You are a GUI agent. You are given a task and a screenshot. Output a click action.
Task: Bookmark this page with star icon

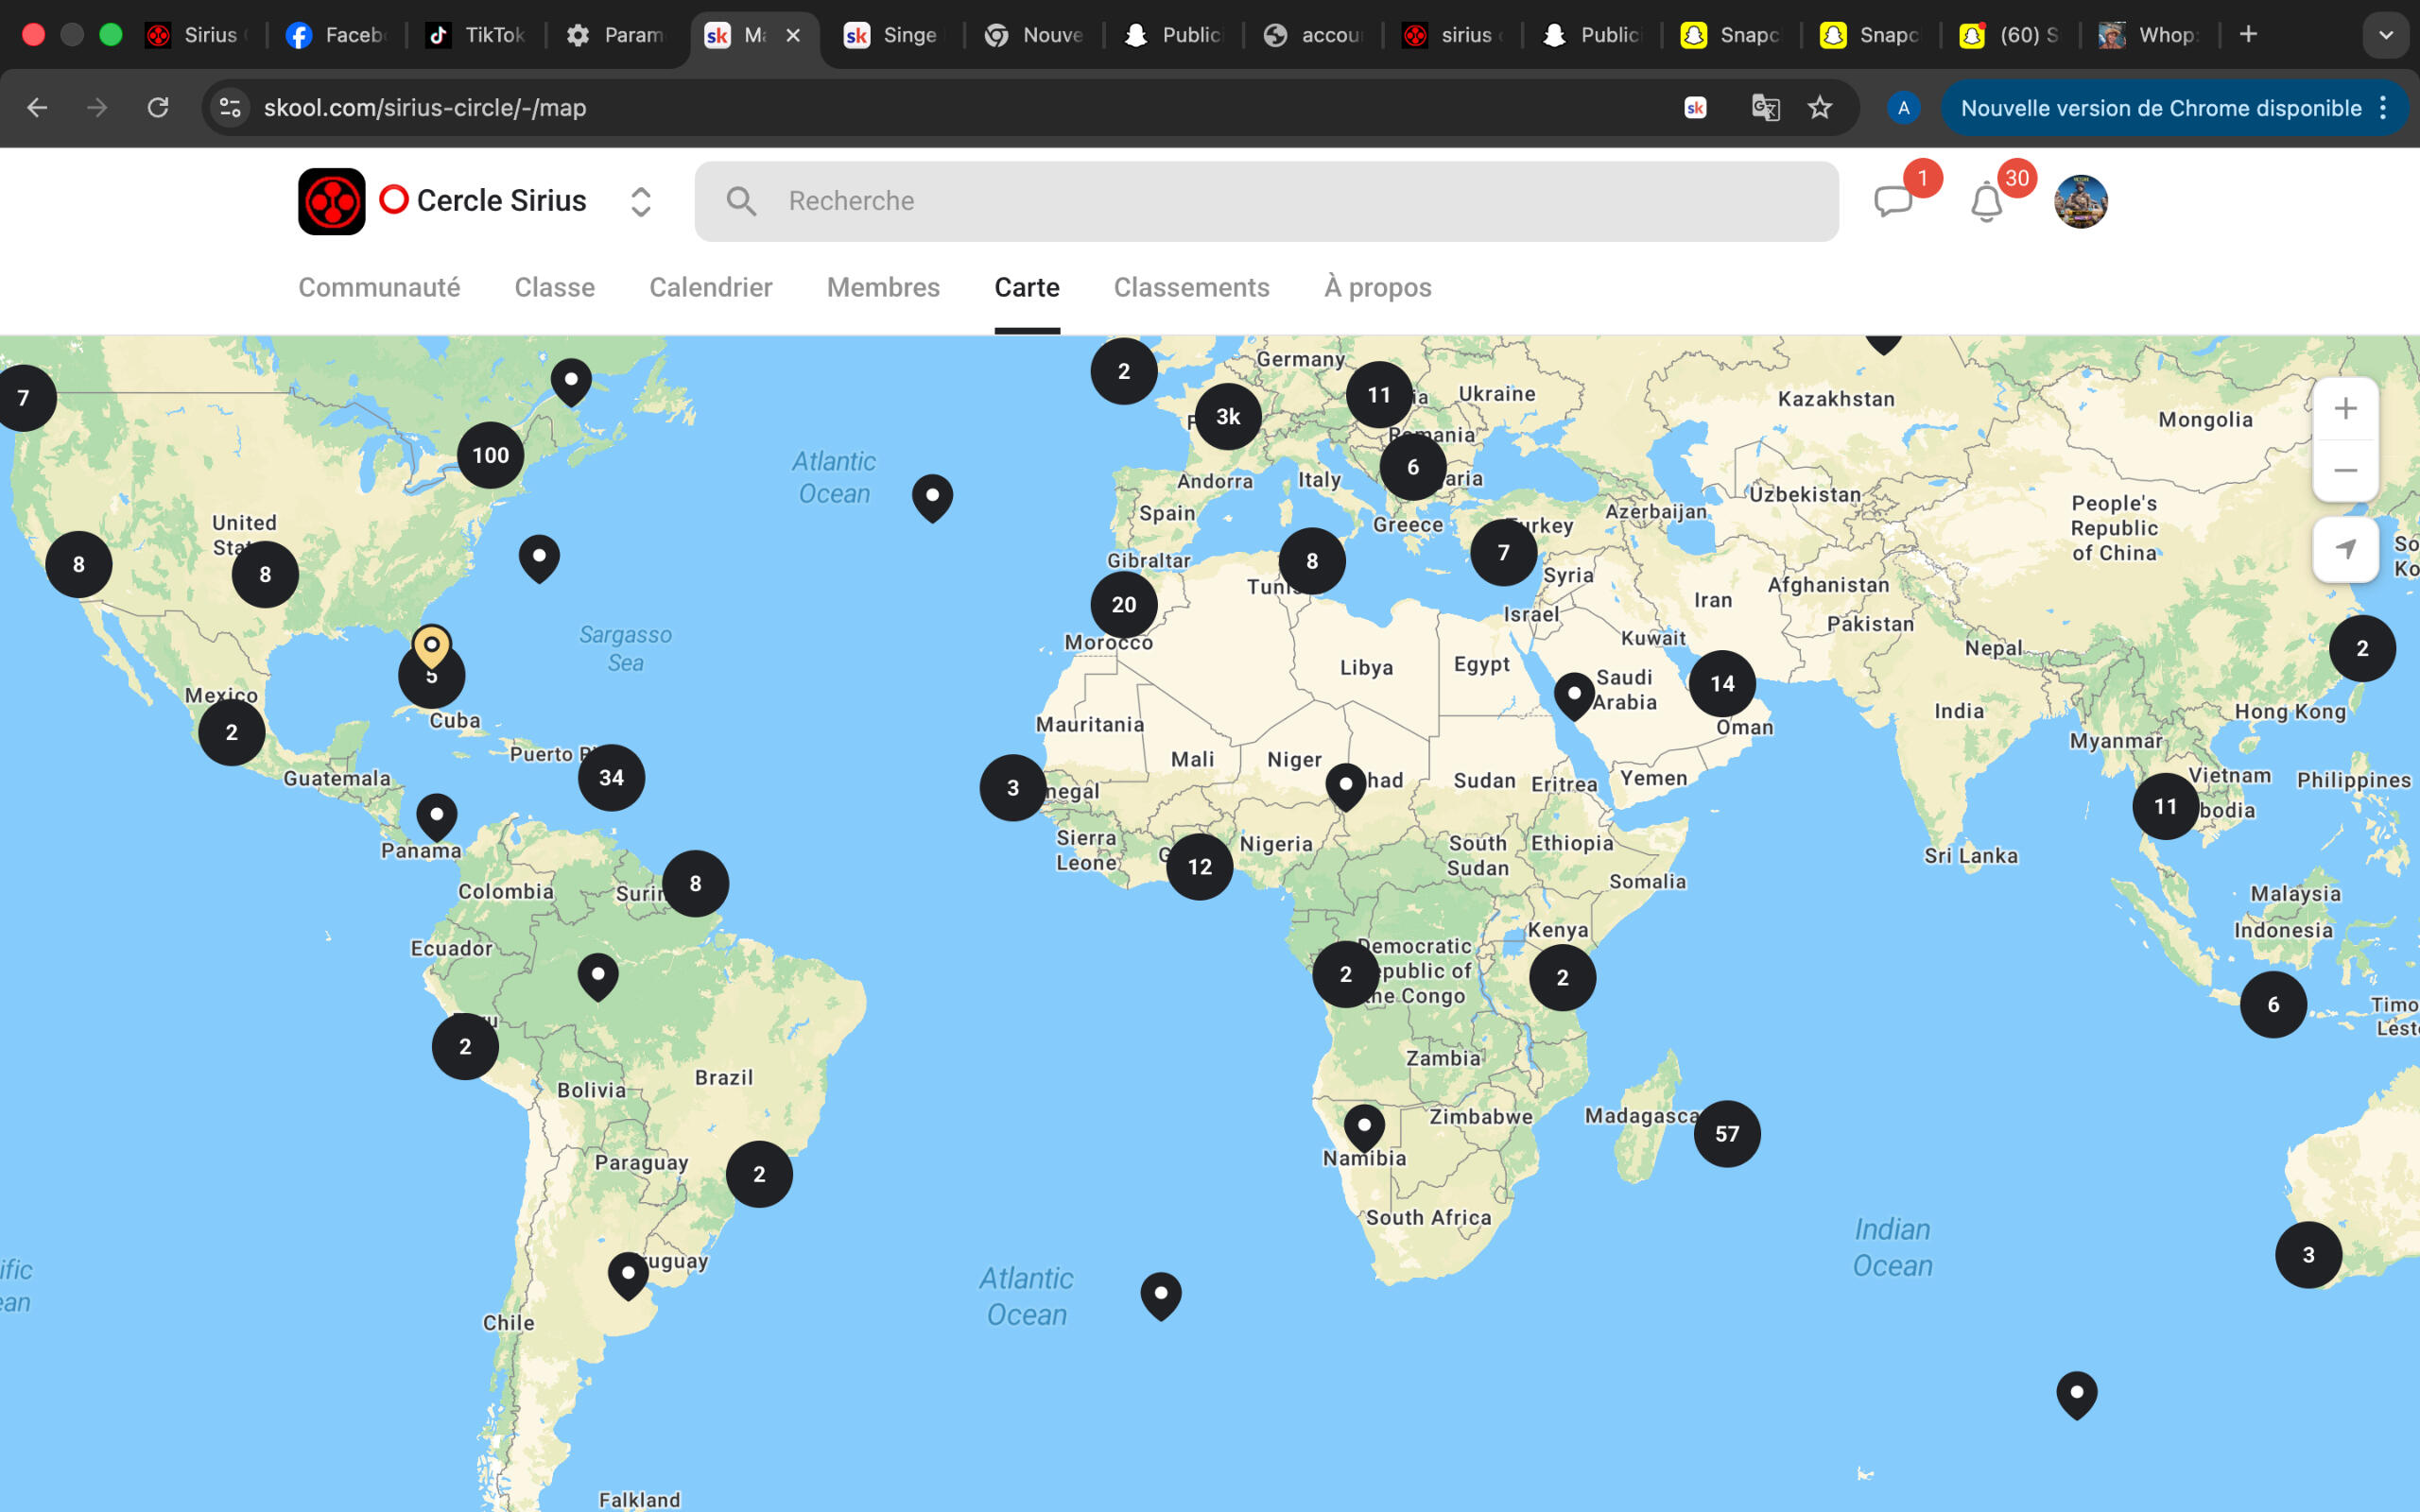(x=1820, y=108)
